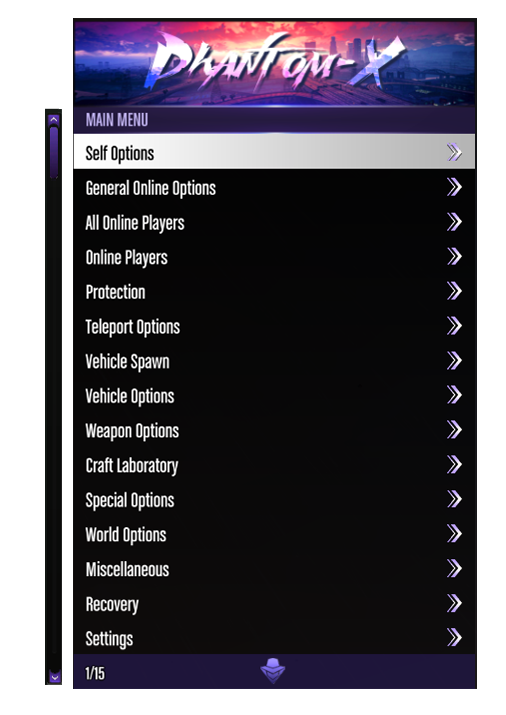Image resolution: width=506 pixels, height=715 pixels.
Task: Click the Craft Laboratory double-chevron icon
Action: 454,464
